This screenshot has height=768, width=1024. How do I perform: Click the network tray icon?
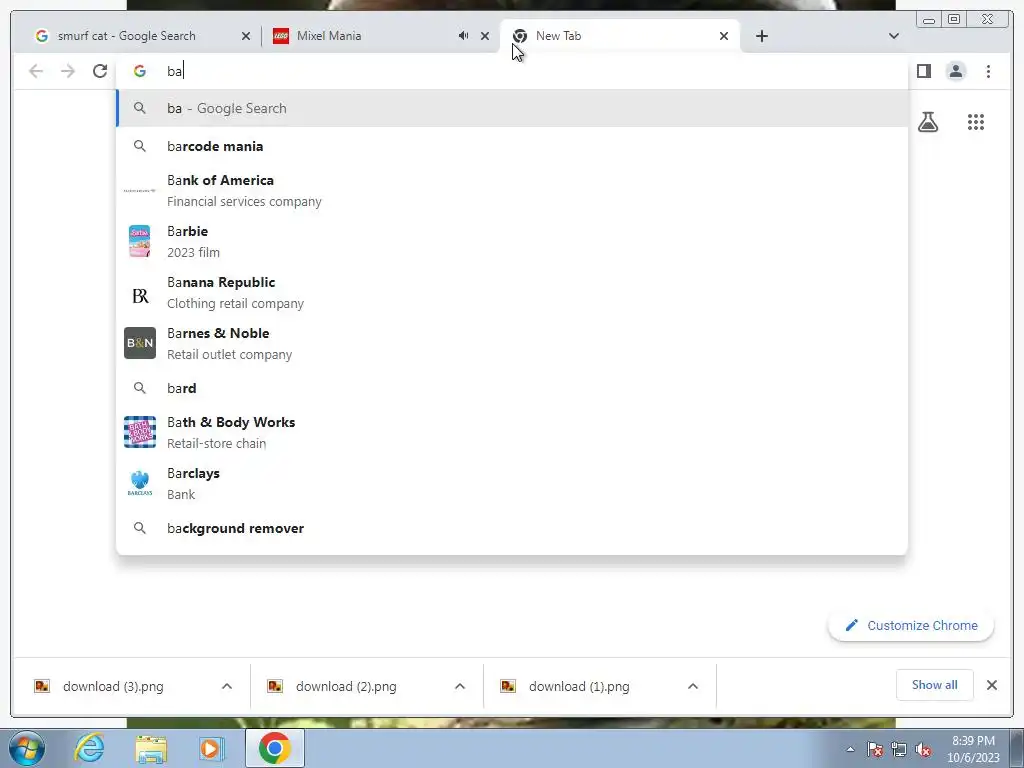(899, 749)
